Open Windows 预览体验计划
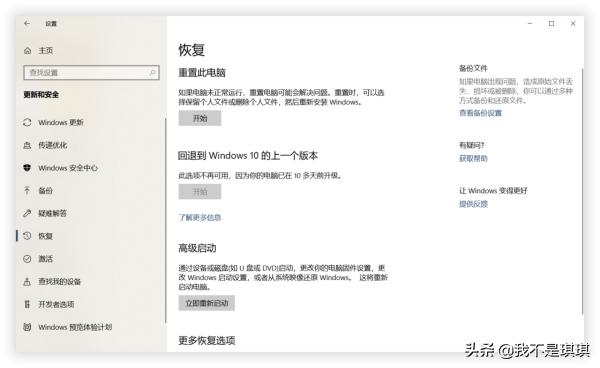Viewport: 600px width, 368px height. coord(75,327)
